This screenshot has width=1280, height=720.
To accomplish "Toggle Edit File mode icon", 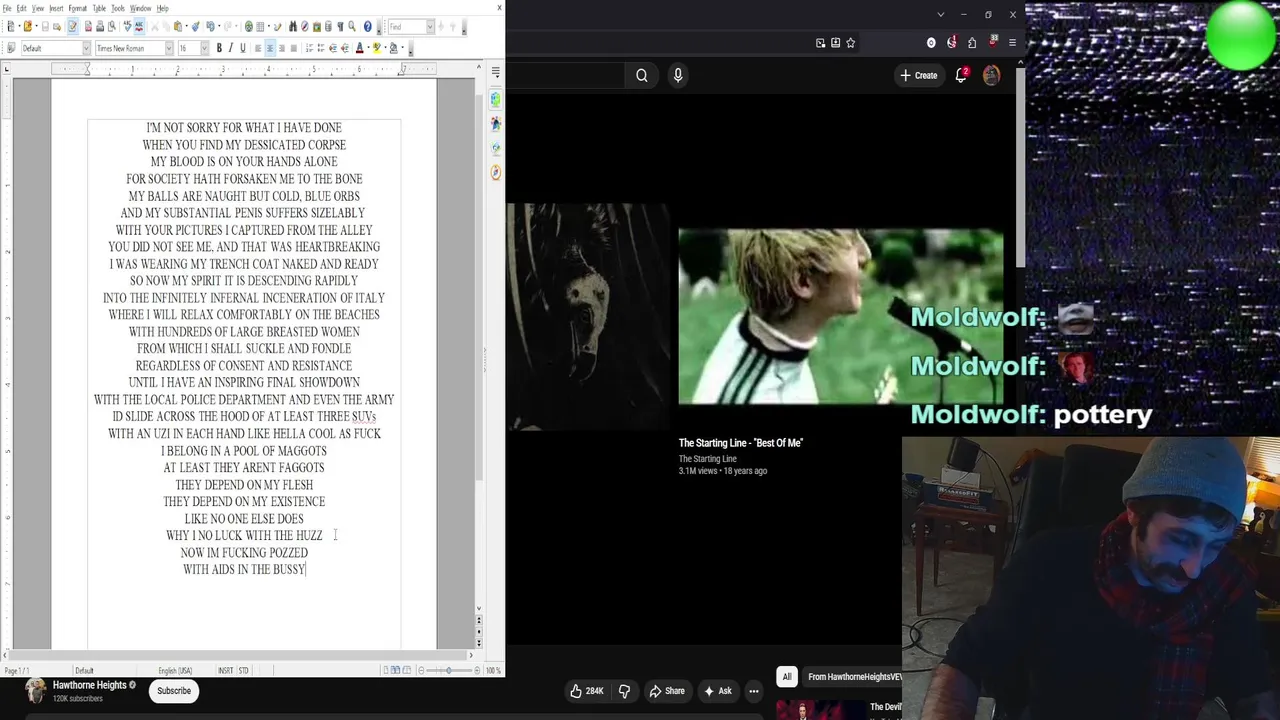I will coord(72,27).
